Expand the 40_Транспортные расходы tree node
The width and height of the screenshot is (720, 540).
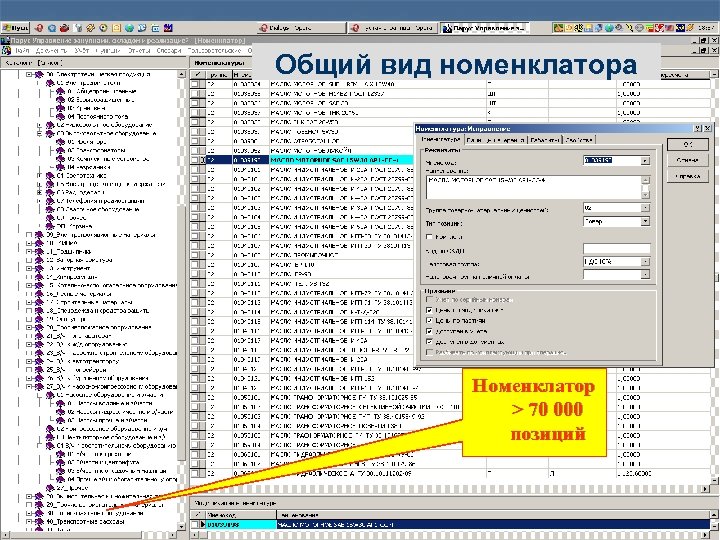point(29,522)
